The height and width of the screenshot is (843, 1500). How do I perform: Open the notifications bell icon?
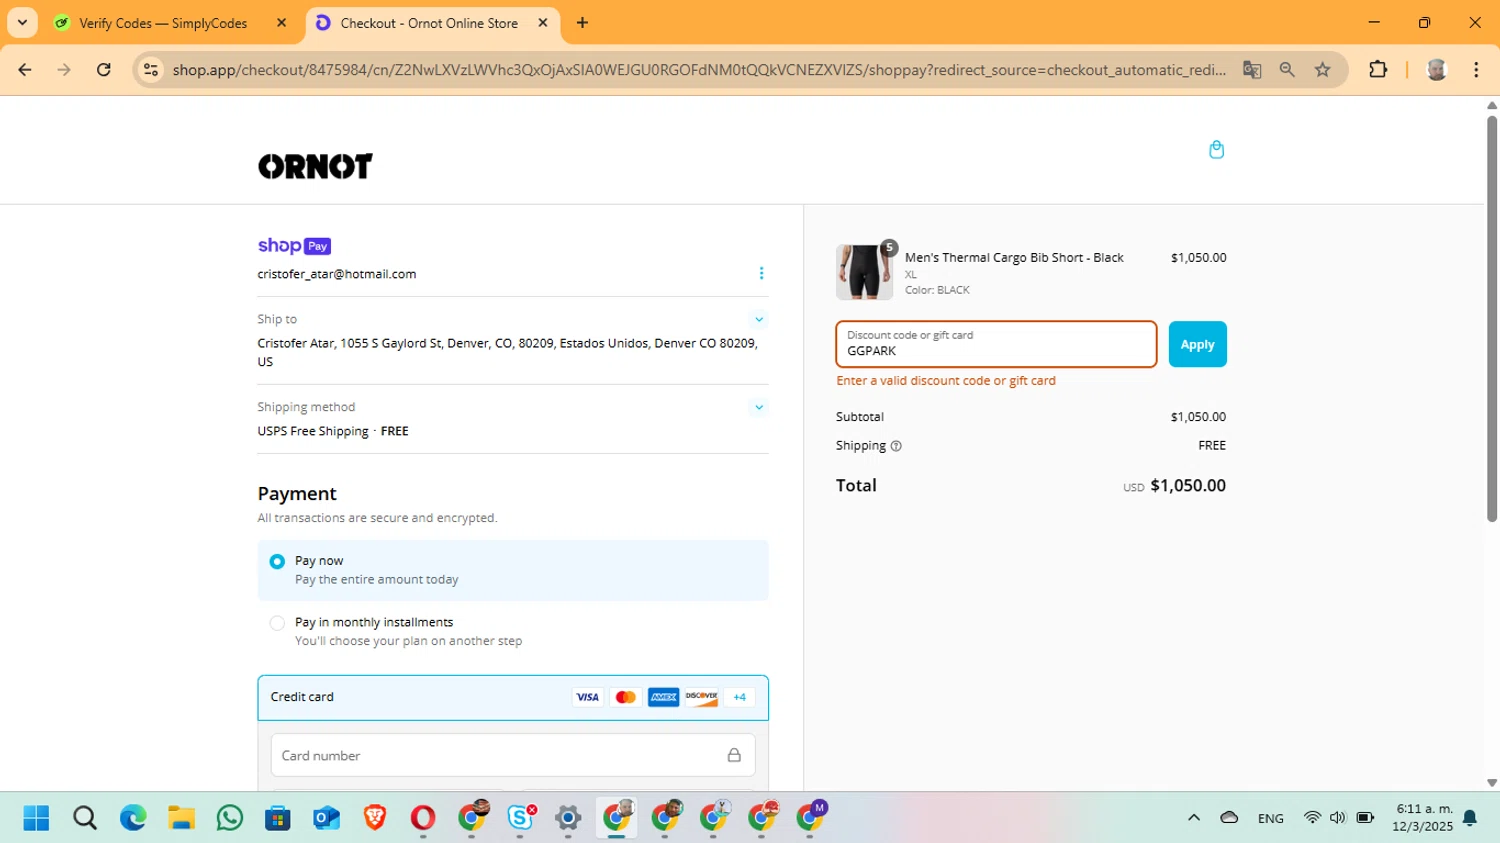pos(1470,818)
